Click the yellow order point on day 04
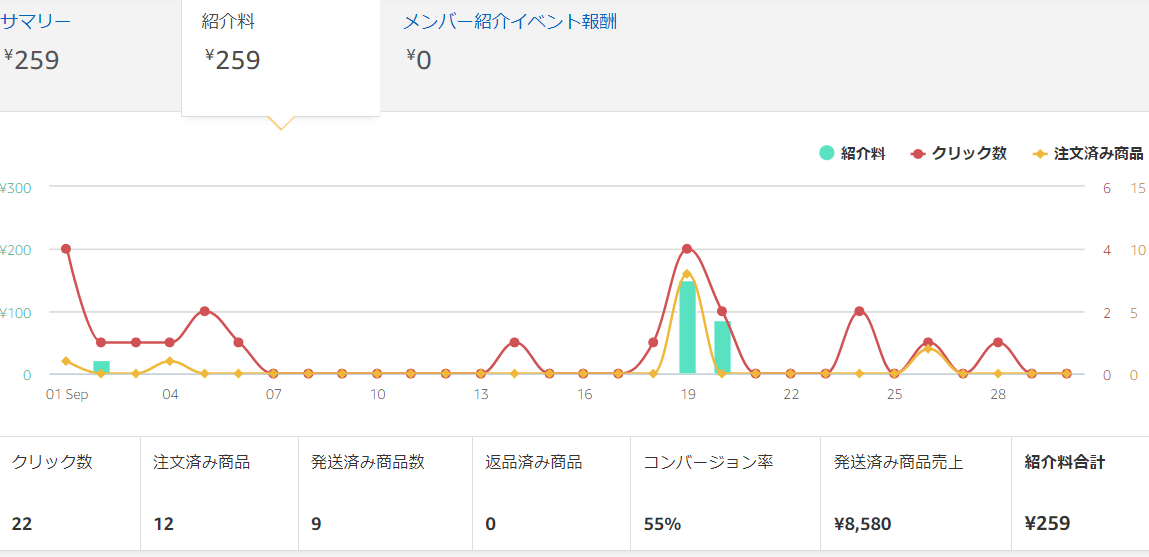This screenshot has width=1149, height=557. click(x=170, y=361)
